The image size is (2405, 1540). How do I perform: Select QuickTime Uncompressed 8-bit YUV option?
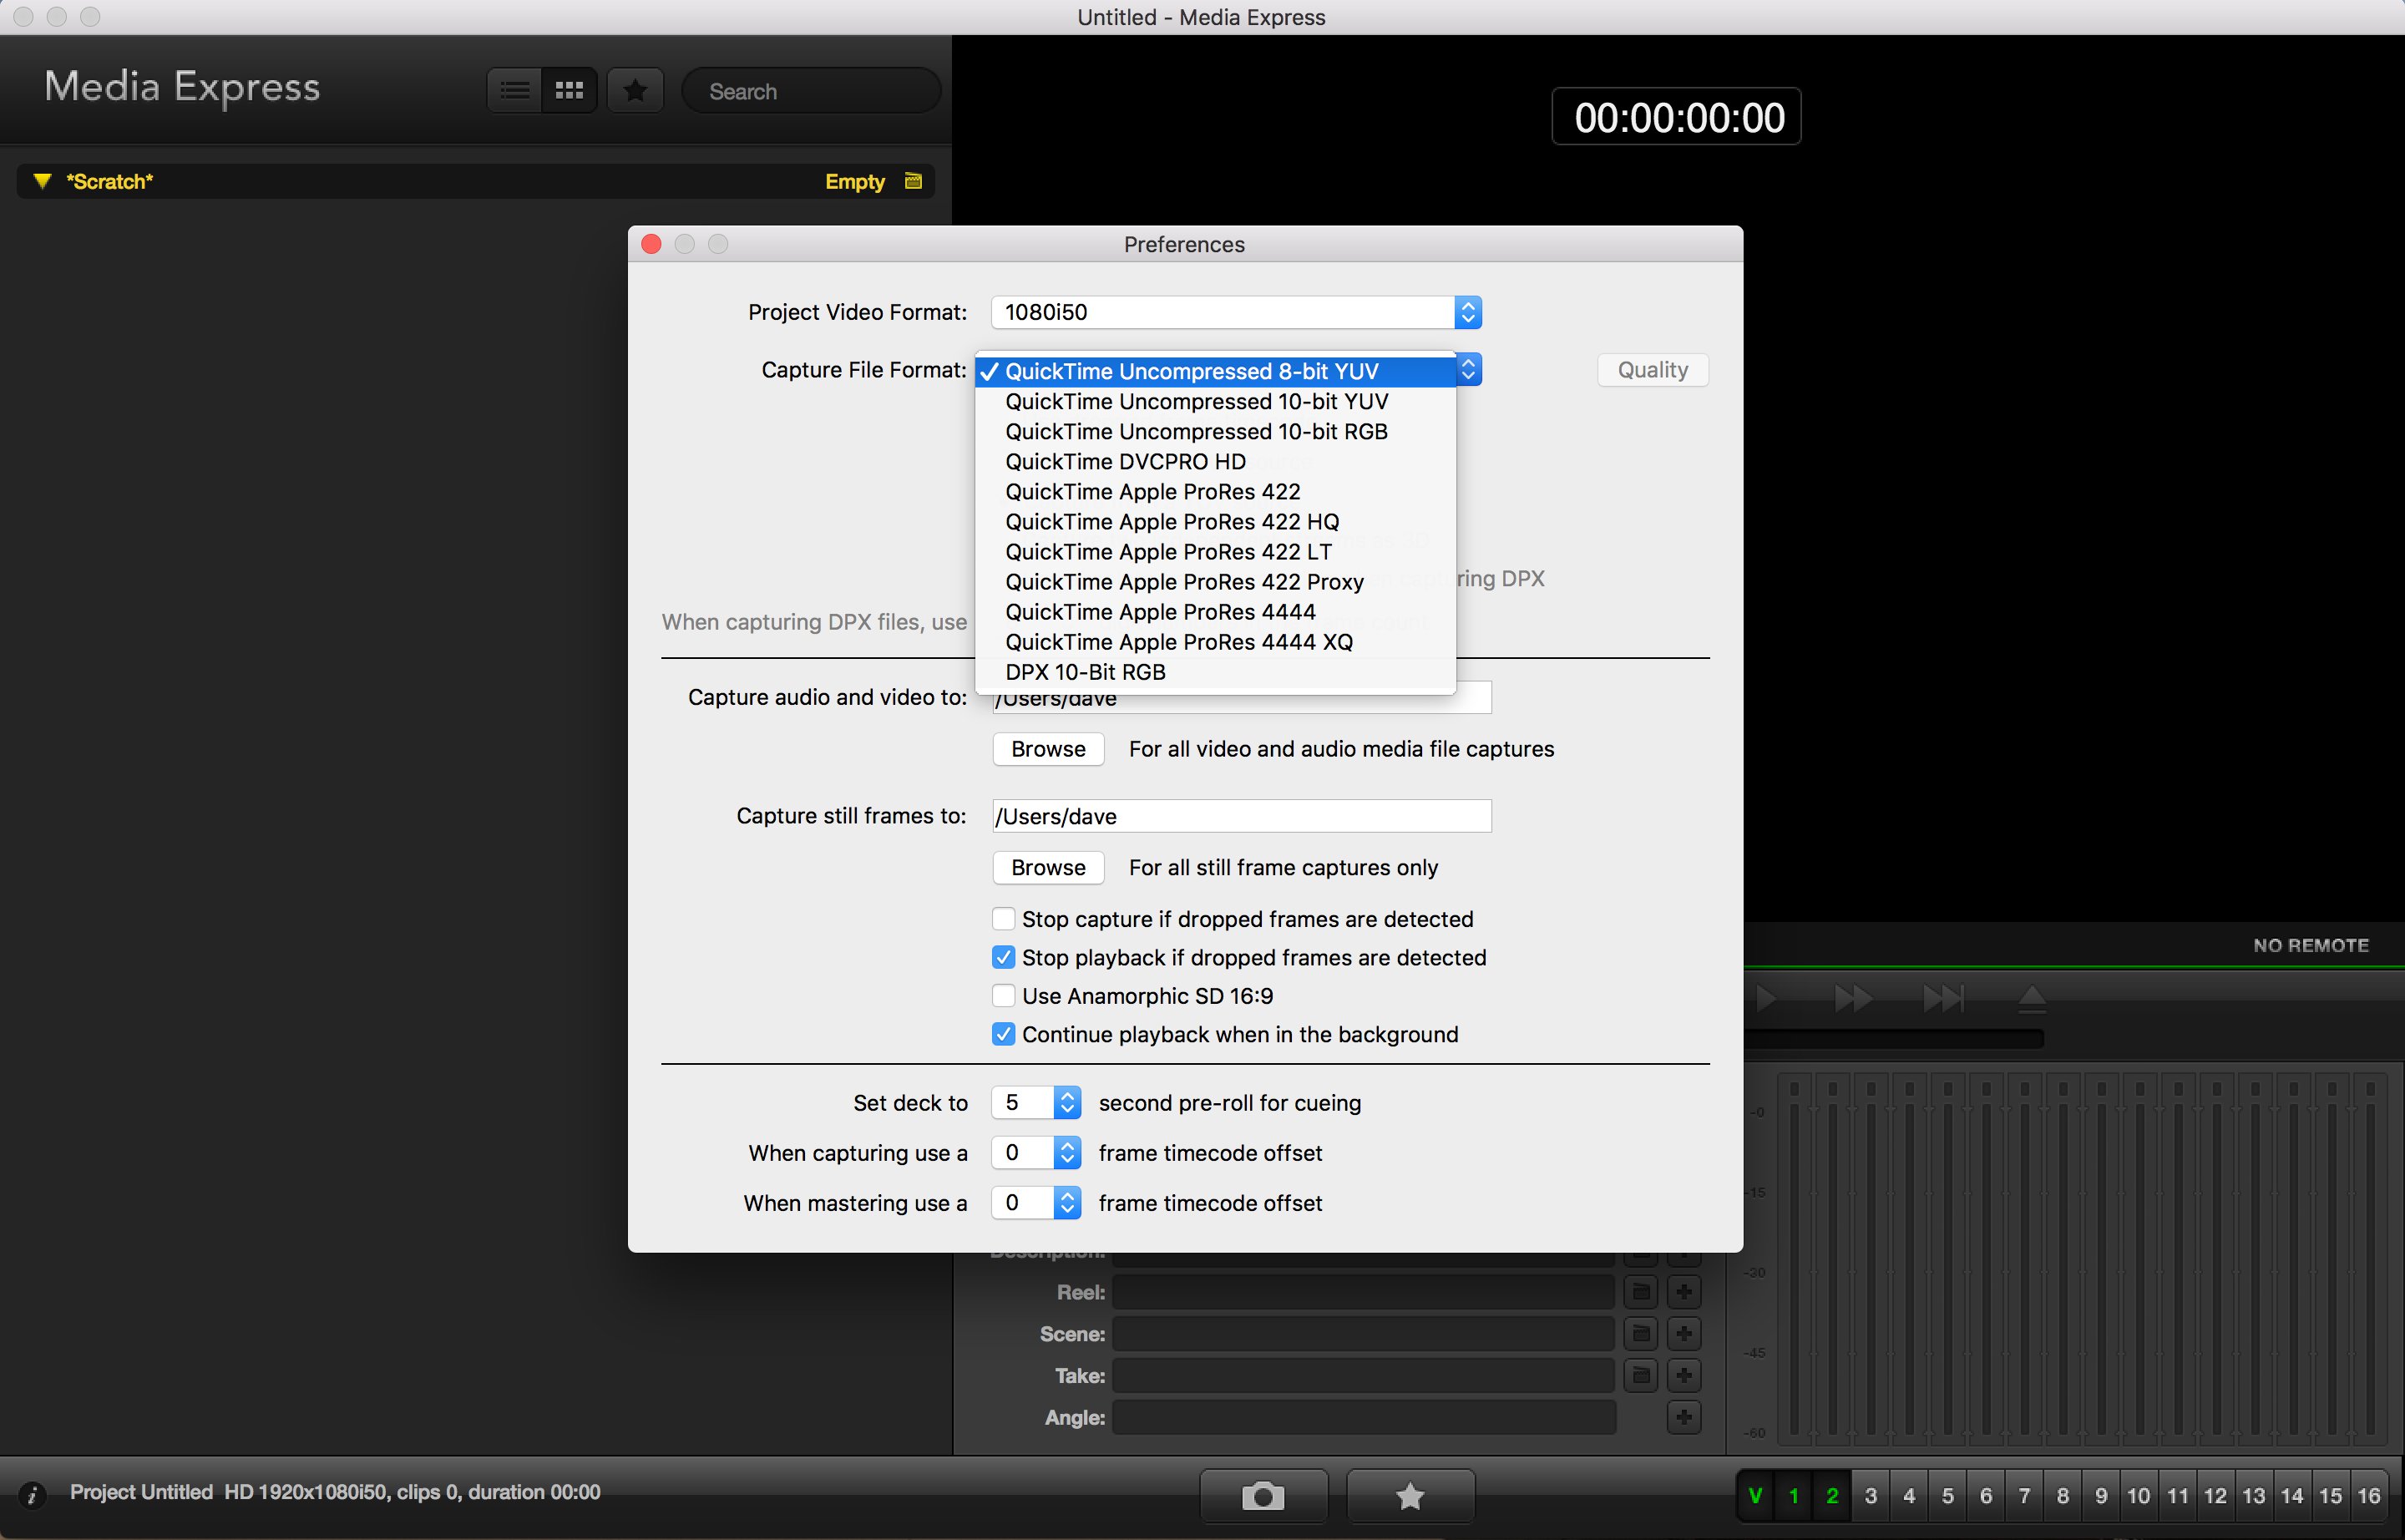coord(1215,371)
